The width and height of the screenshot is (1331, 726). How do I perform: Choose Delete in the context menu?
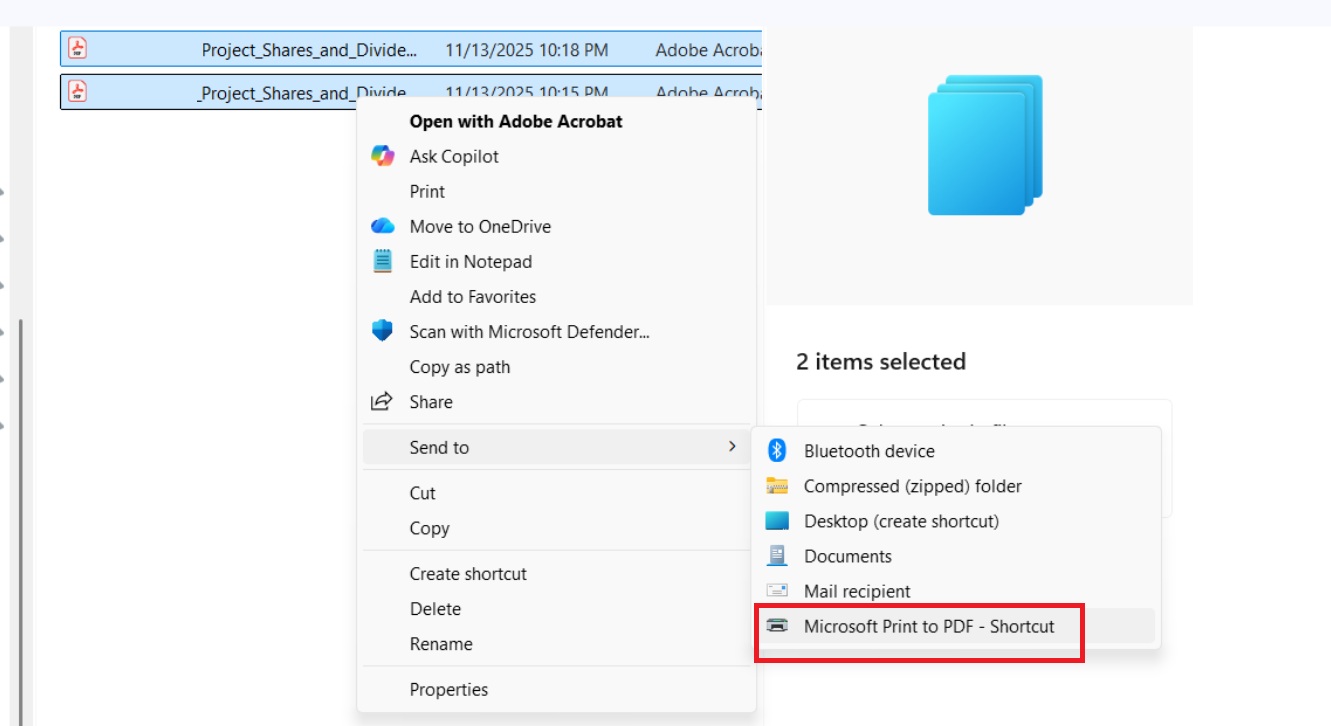pyautogui.click(x=435, y=609)
